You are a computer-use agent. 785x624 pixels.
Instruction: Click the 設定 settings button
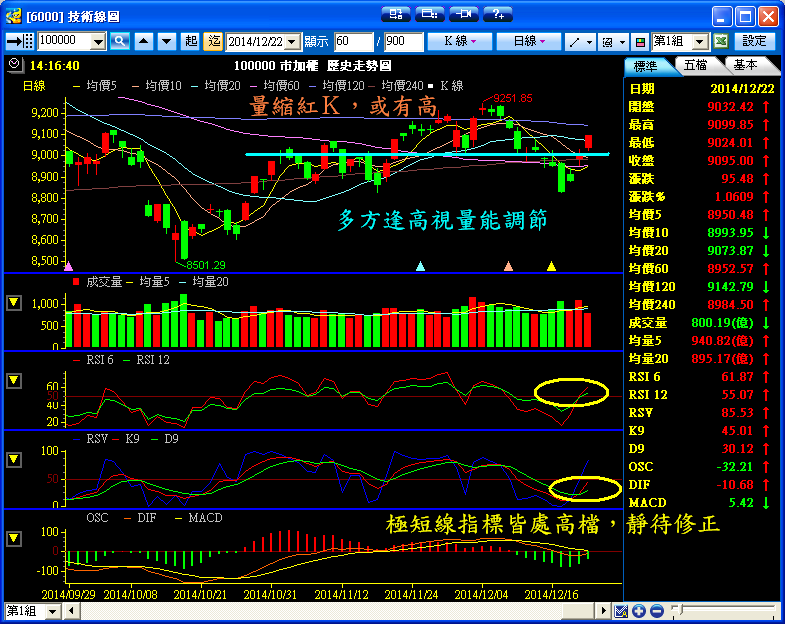click(x=755, y=41)
